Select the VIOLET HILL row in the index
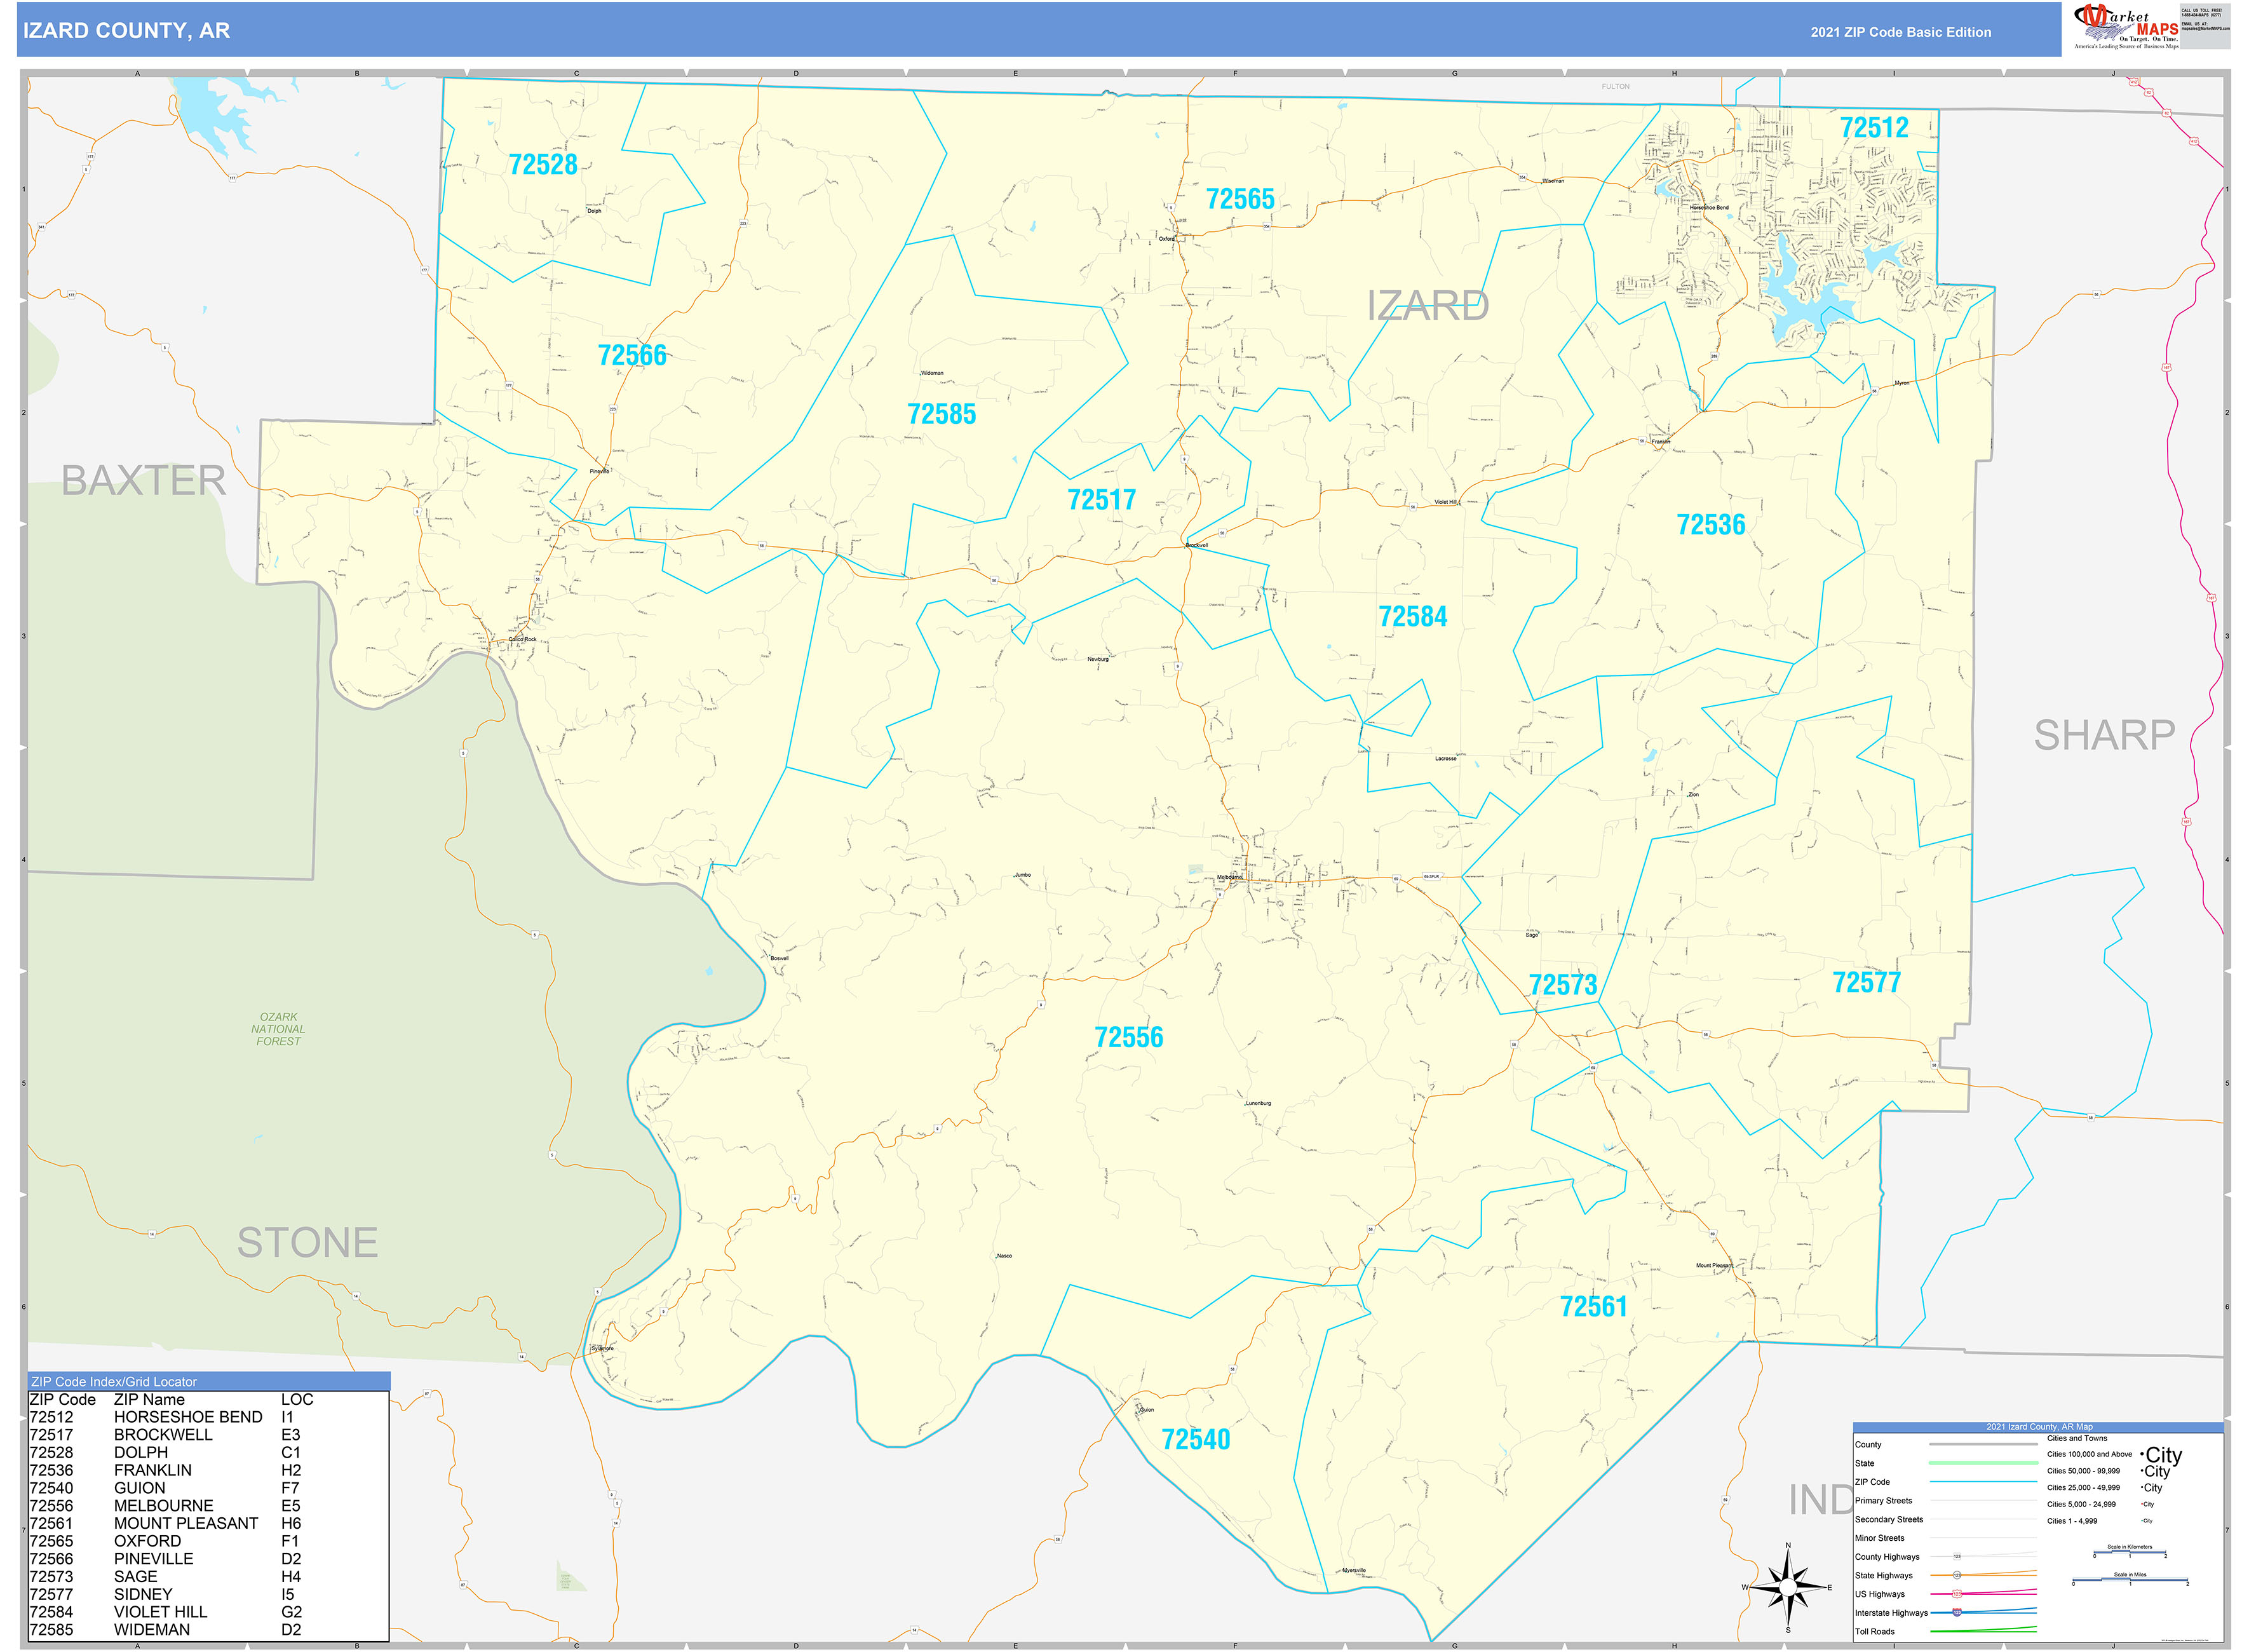2249x1652 pixels. (208, 1612)
